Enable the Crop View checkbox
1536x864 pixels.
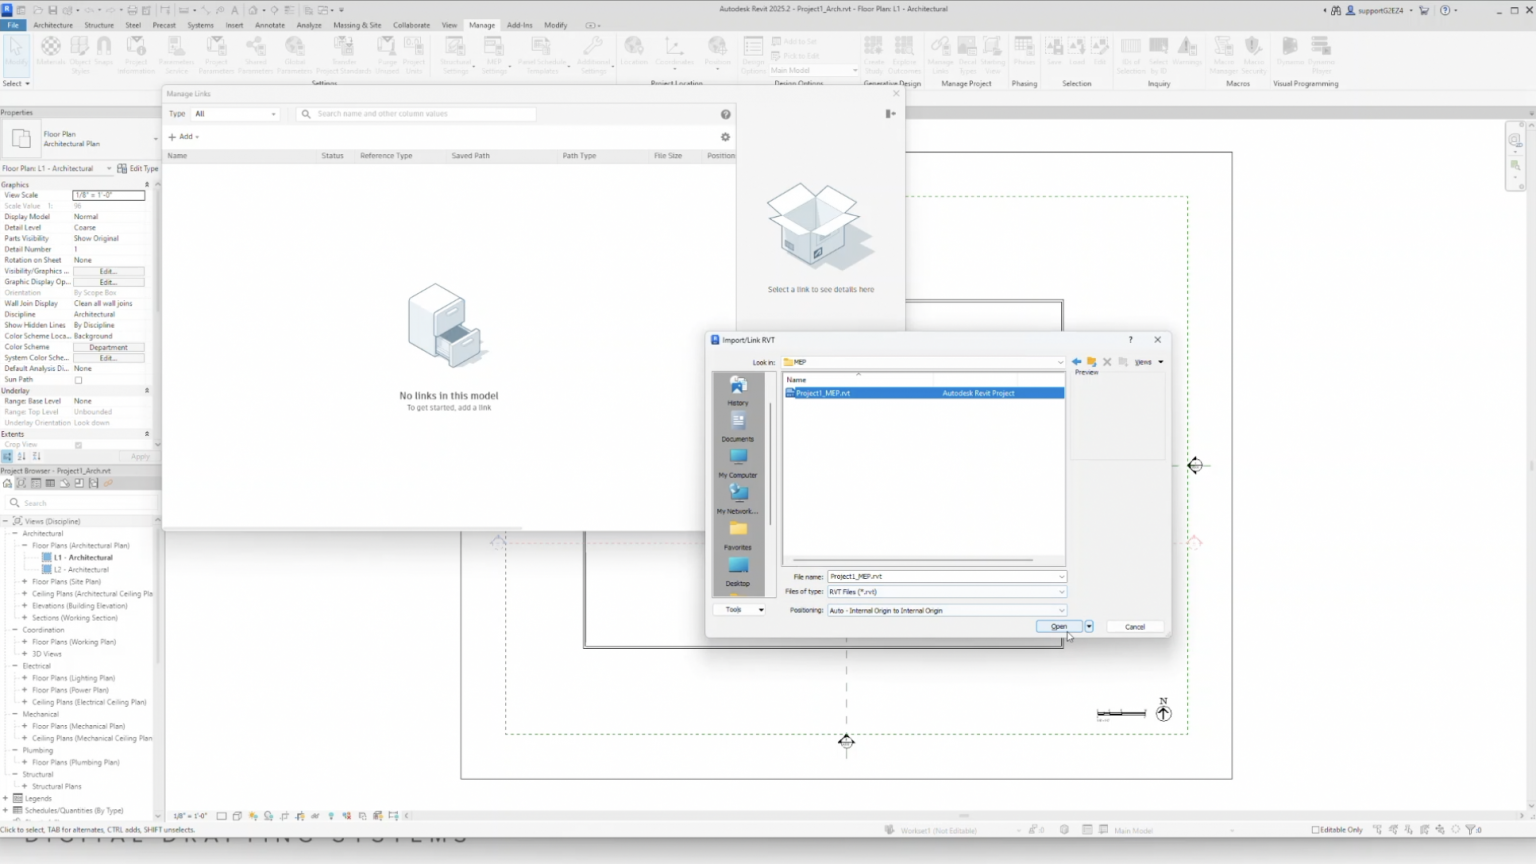coord(78,445)
